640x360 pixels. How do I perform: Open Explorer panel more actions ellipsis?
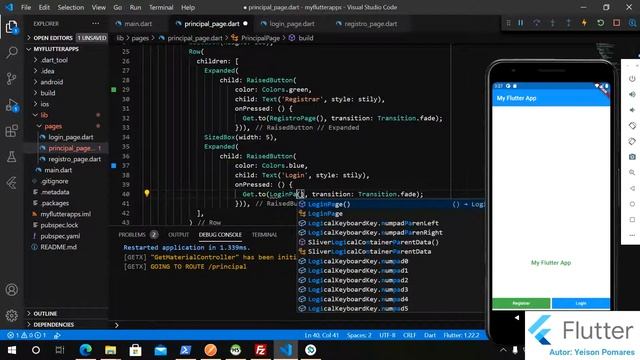(x=96, y=24)
